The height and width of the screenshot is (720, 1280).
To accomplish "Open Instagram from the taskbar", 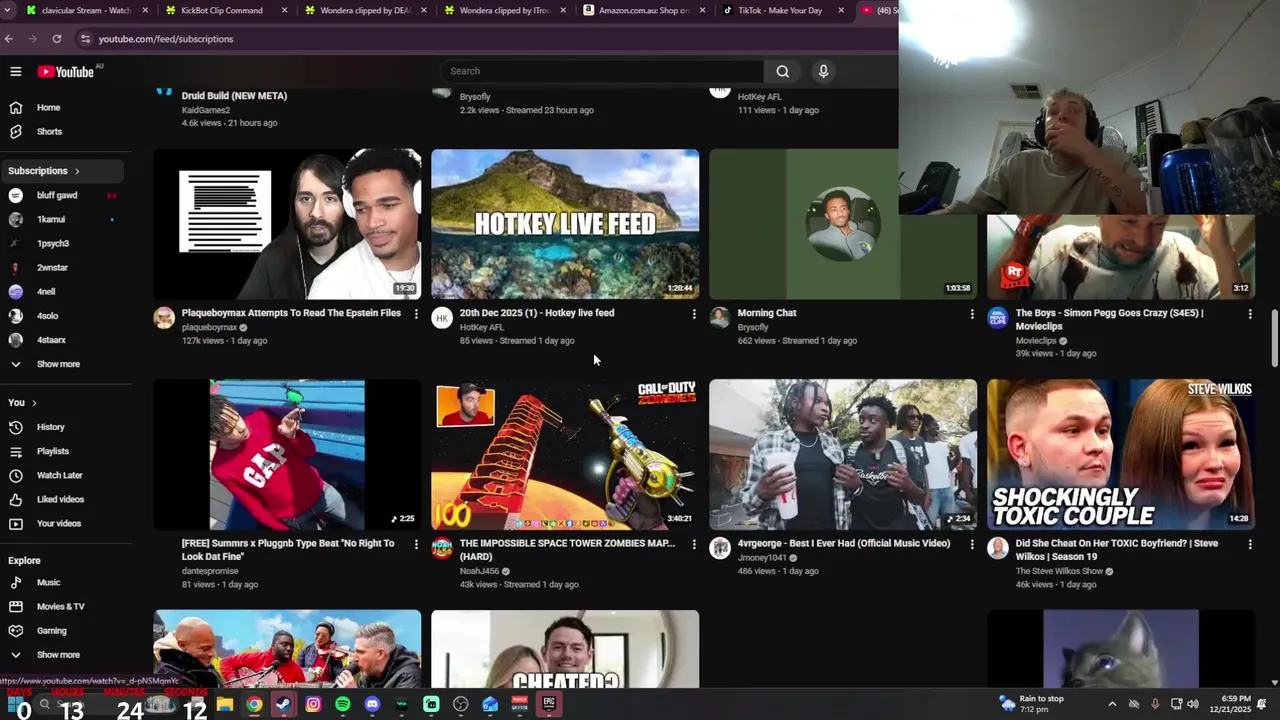I will click(313, 704).
